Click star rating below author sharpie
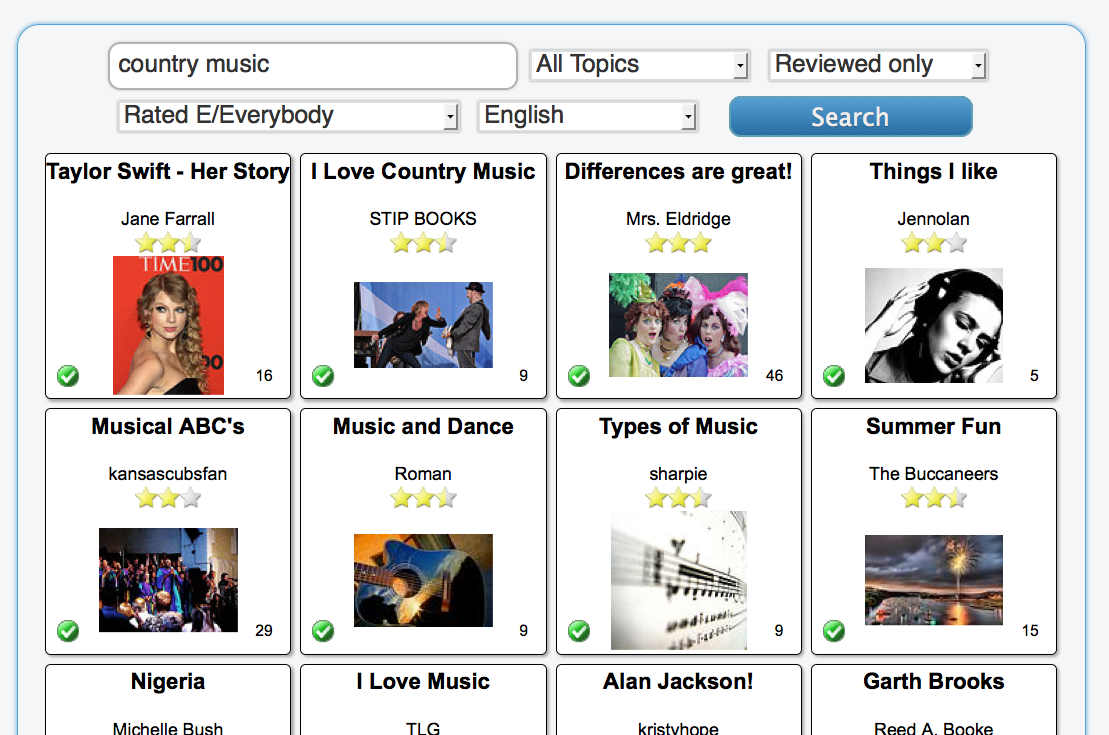Viewport: 1109px width, 735px height. pos(678,498)
